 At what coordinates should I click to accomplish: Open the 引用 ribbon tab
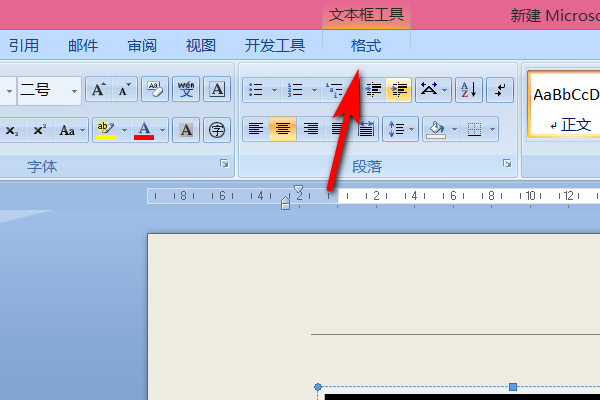point(24,46)
